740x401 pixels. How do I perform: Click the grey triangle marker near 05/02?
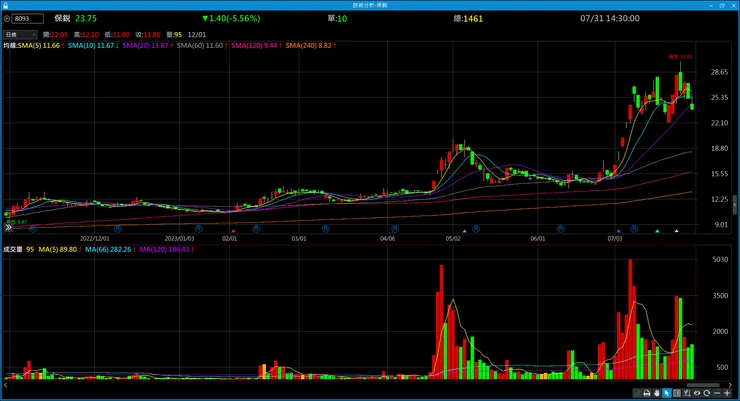[x=464, y=231]
